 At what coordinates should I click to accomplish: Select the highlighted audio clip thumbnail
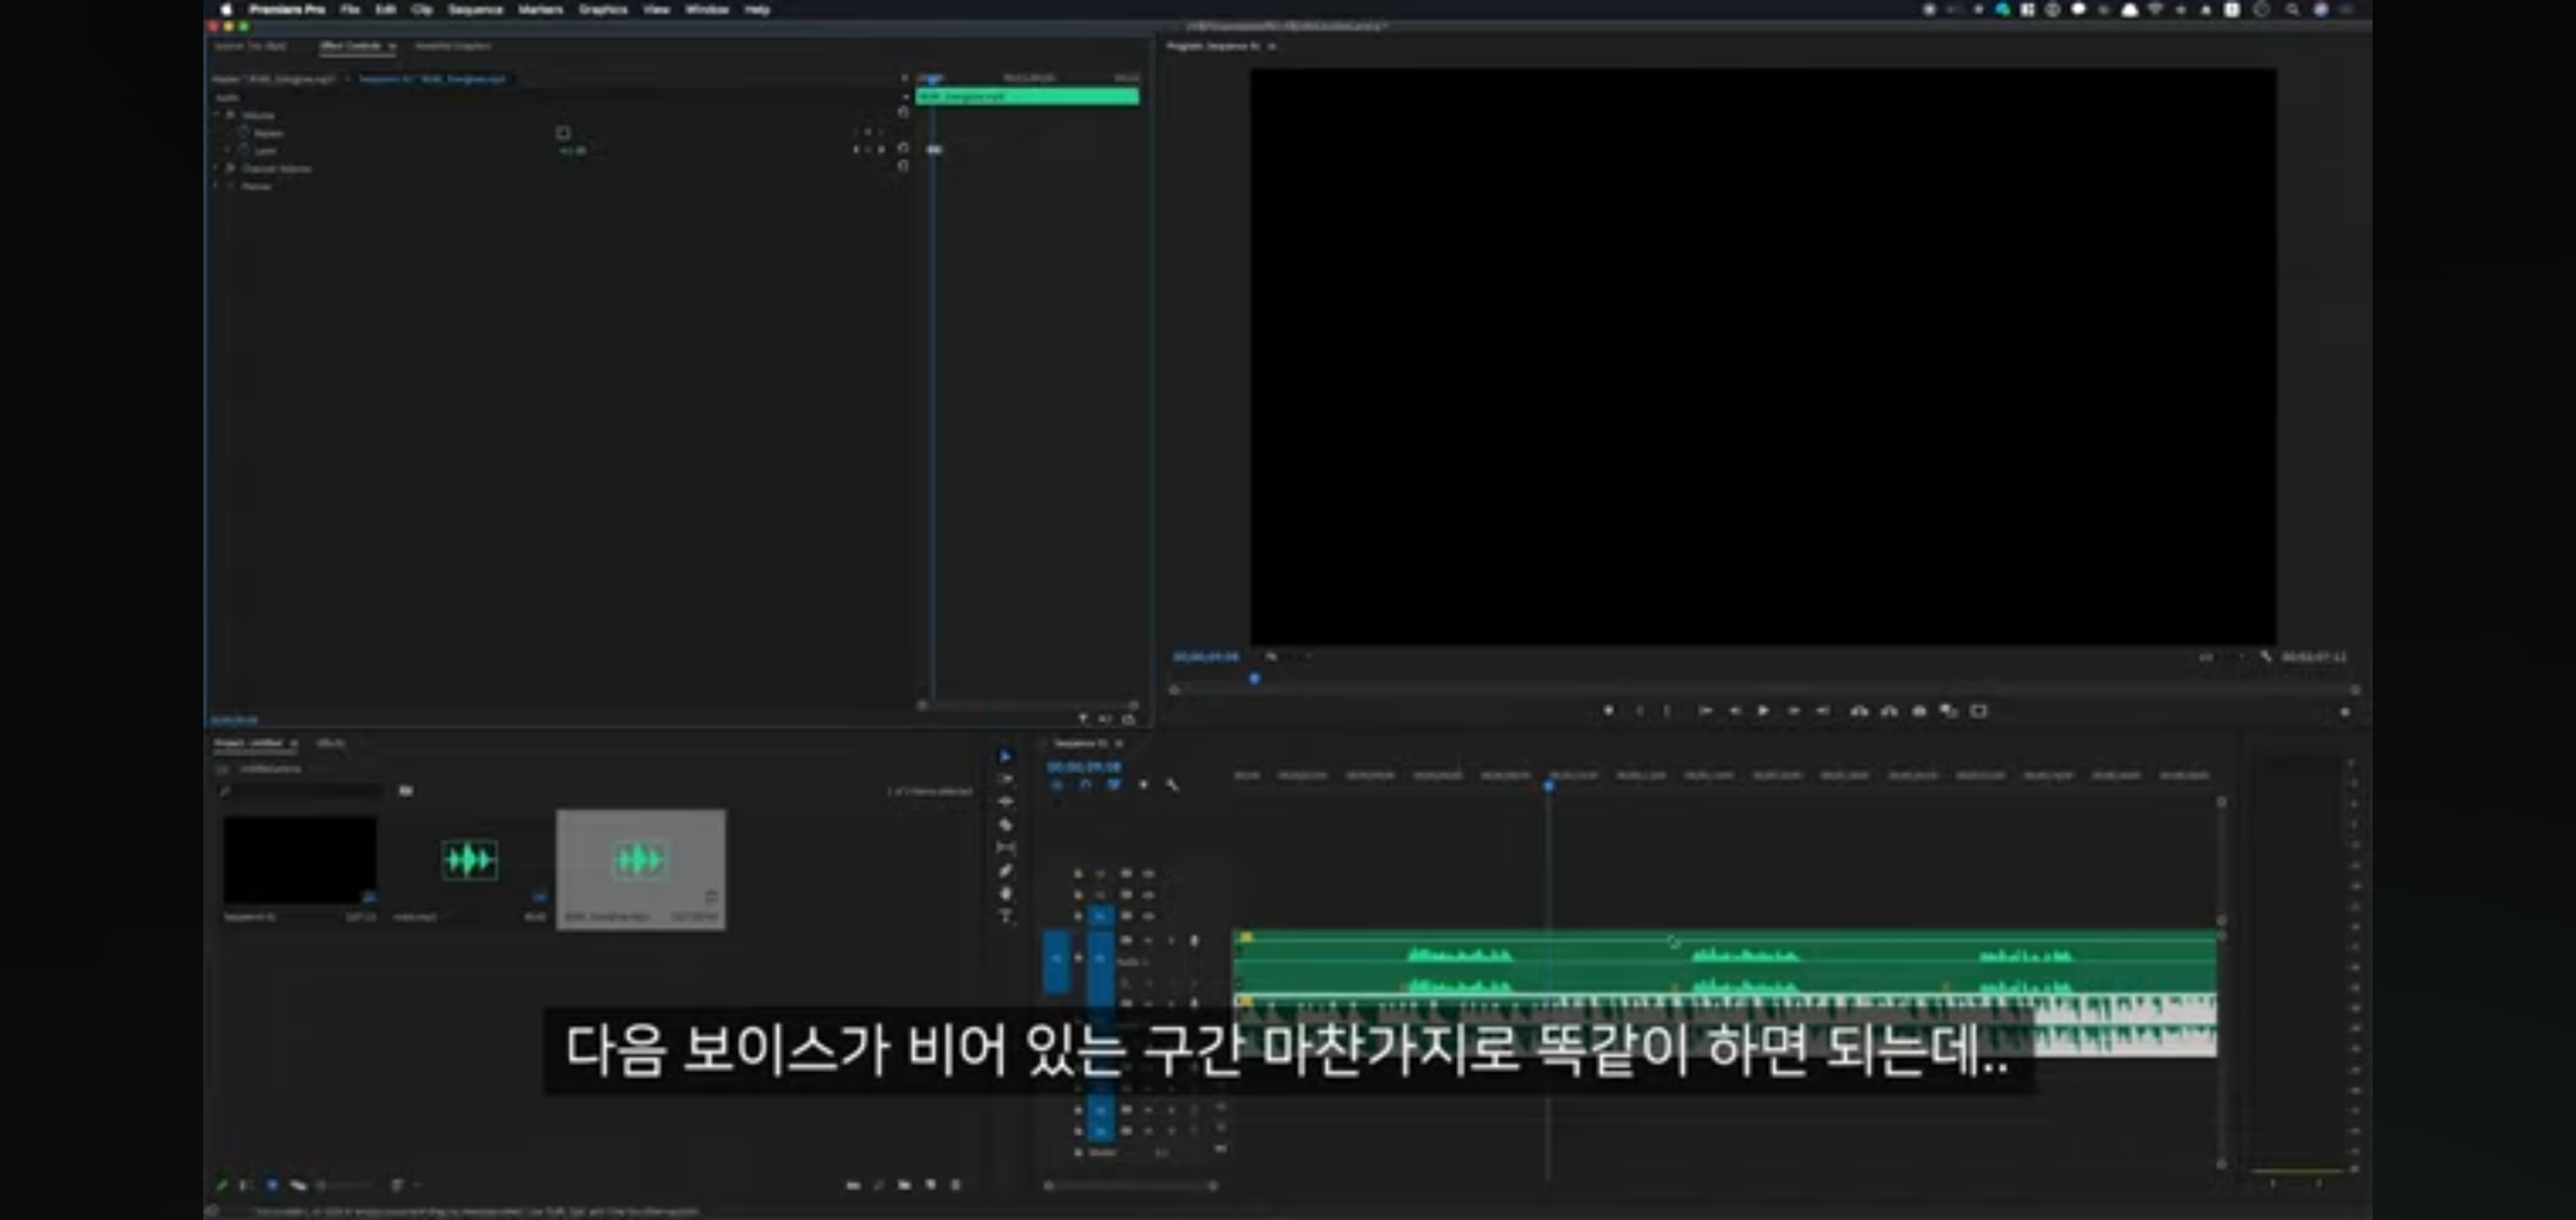pos(640,860)
